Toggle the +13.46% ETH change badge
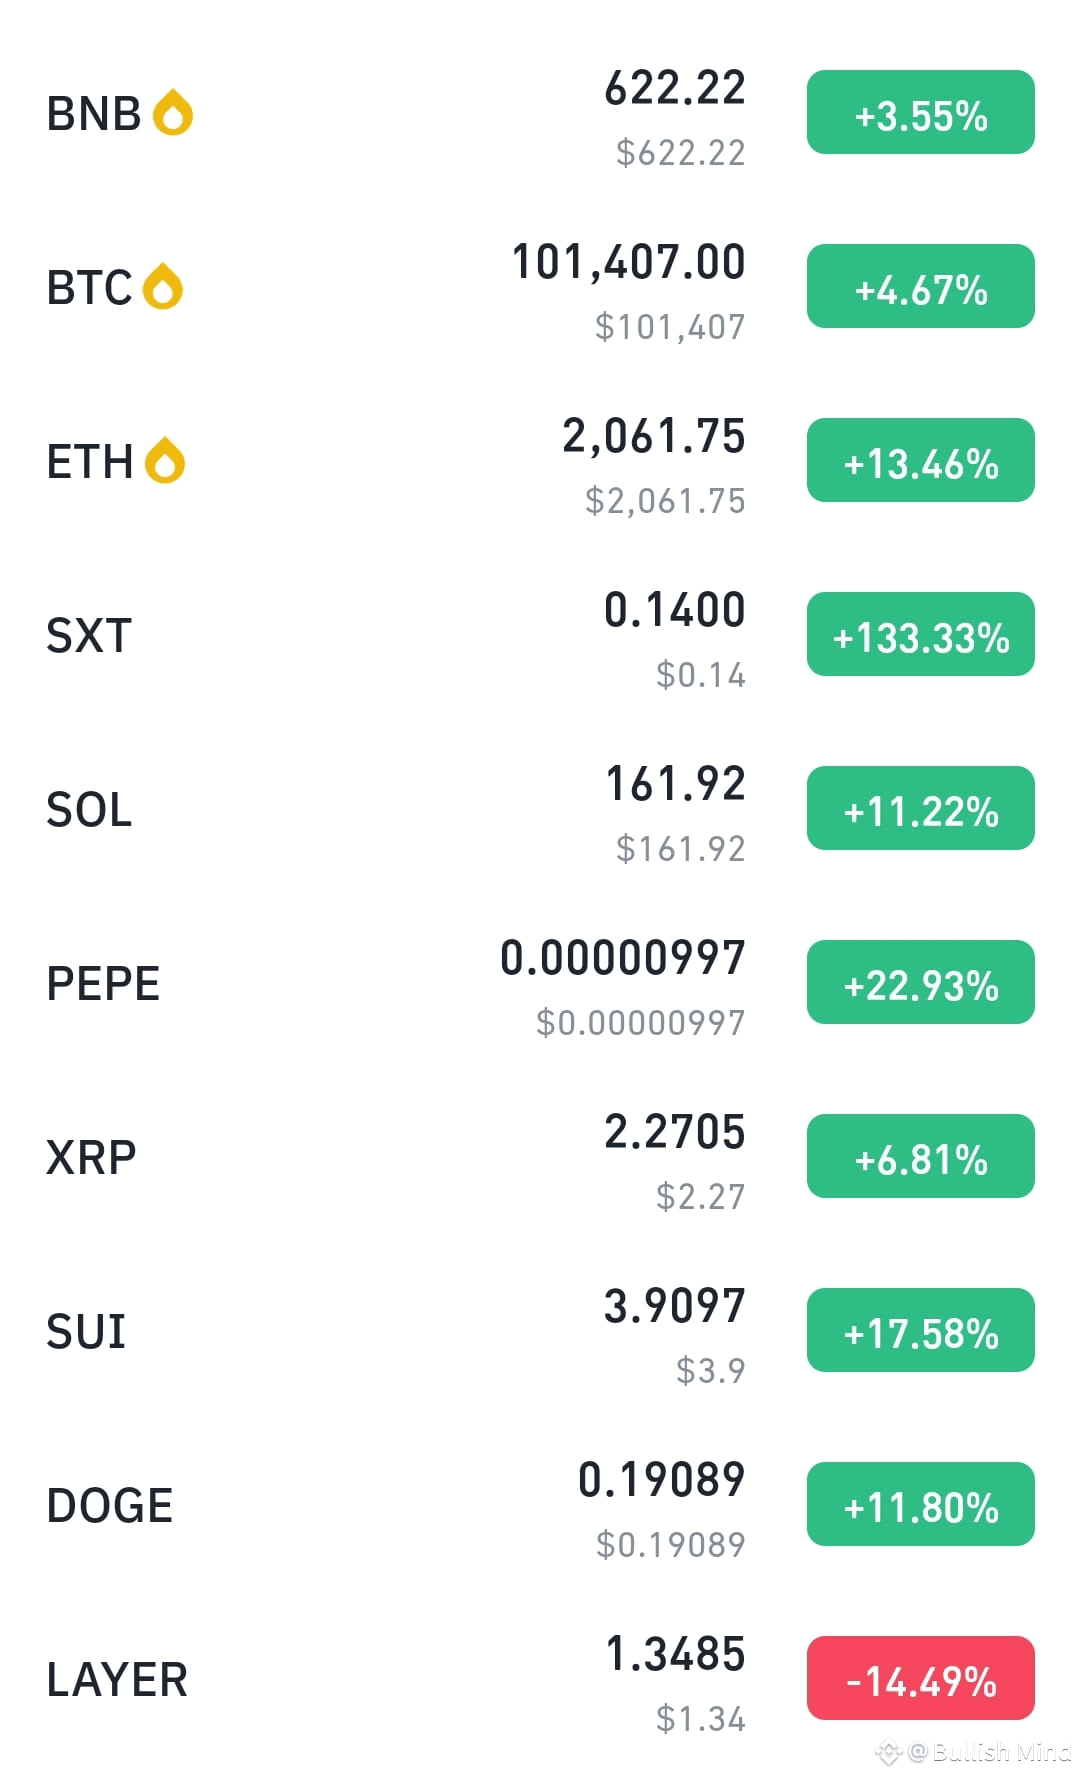1080x1777 pixels. pyautogui.click(x=921, y=460)
